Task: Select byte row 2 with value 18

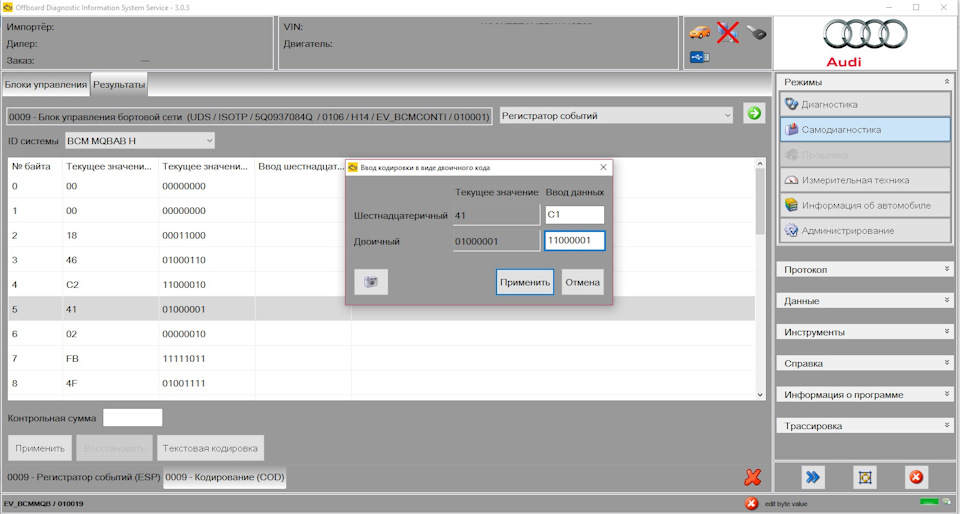Action: pos(381,235)
